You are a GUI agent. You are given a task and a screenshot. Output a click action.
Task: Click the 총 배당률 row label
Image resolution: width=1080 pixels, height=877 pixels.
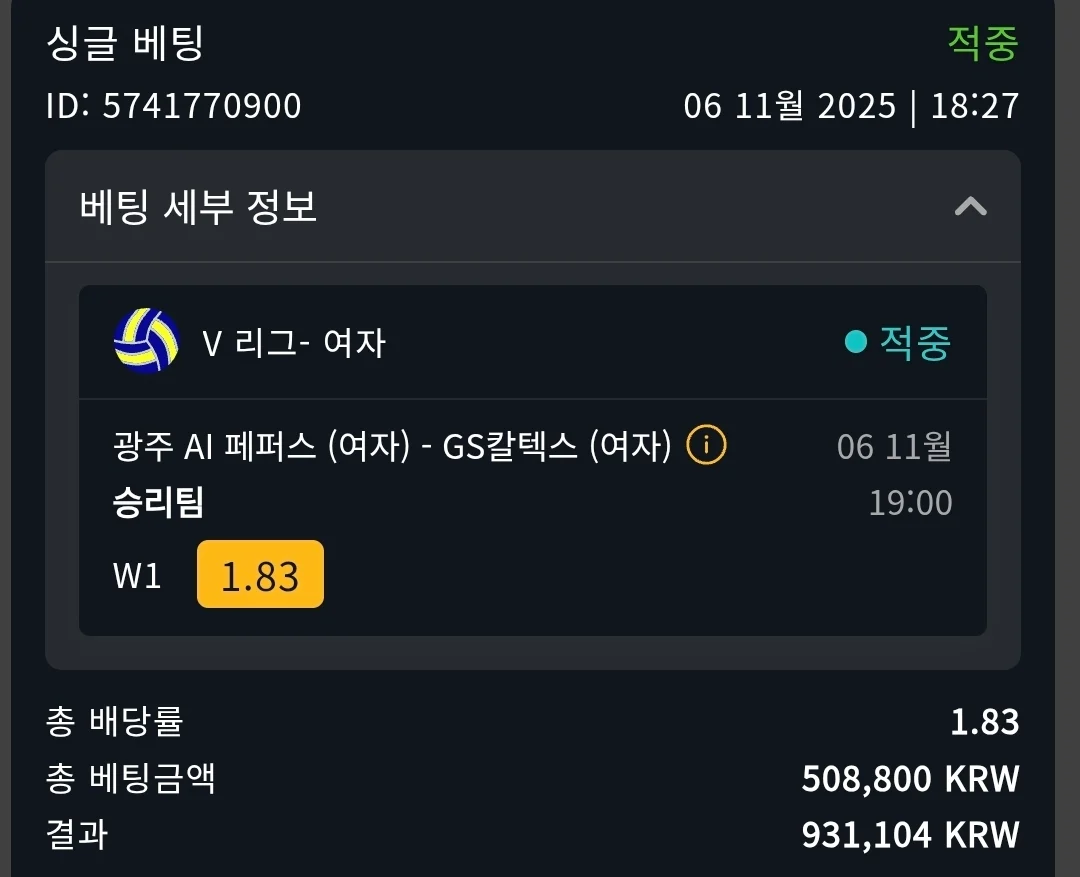(115, 721)
